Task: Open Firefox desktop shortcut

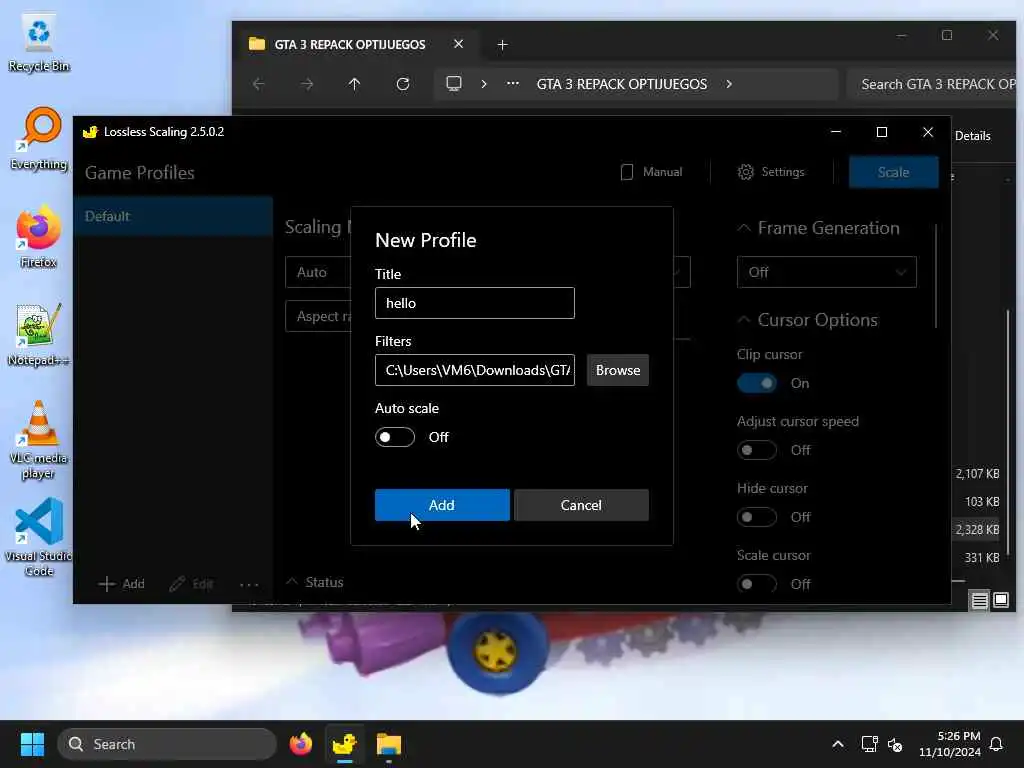Action: (x=39, y=237)
